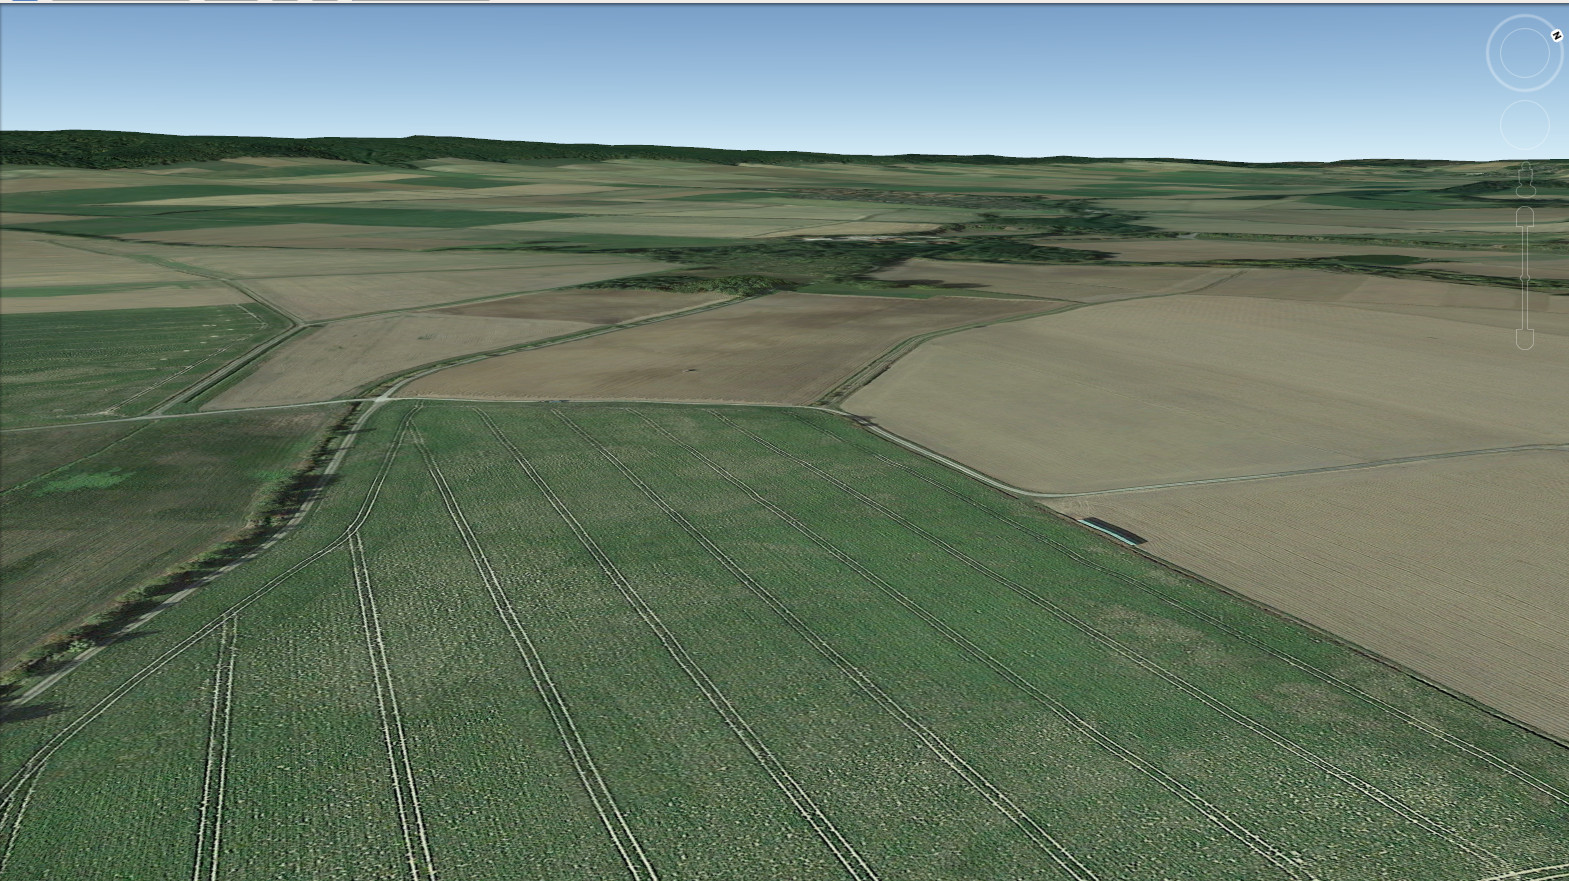Screen dimensions: 1569x881
Task: Click the center of the look-around compass ring
Action: coord(1524,54)
